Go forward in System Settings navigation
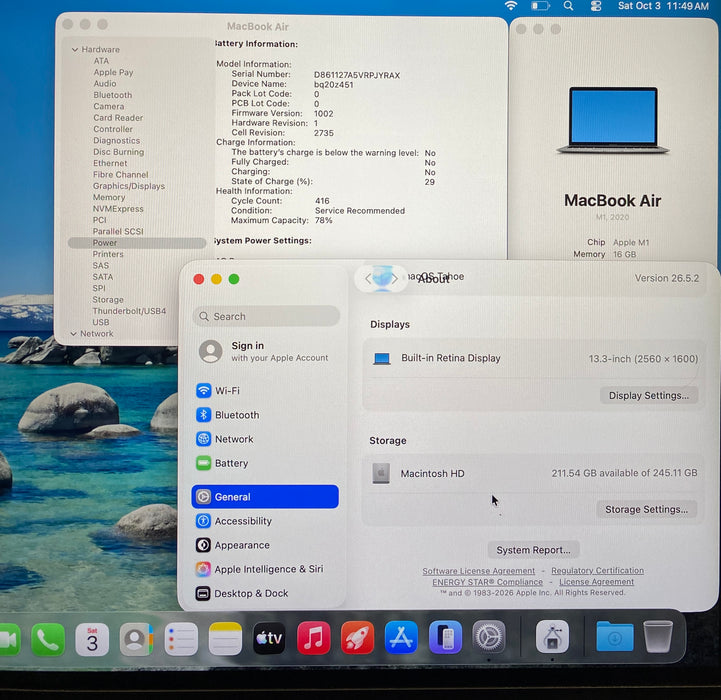Image resolution: width=721 pixels, height=700 pixels. [x=395, y=279]
